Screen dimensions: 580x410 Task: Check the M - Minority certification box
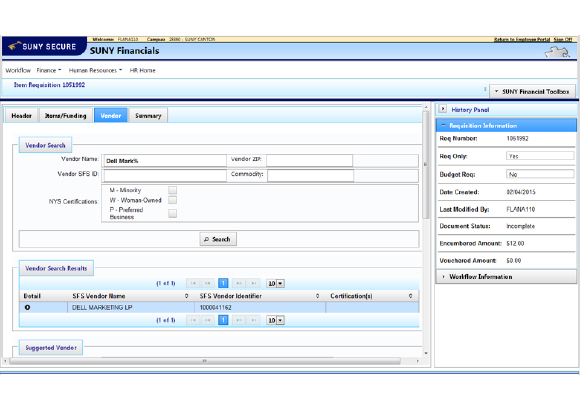[172, 190]
